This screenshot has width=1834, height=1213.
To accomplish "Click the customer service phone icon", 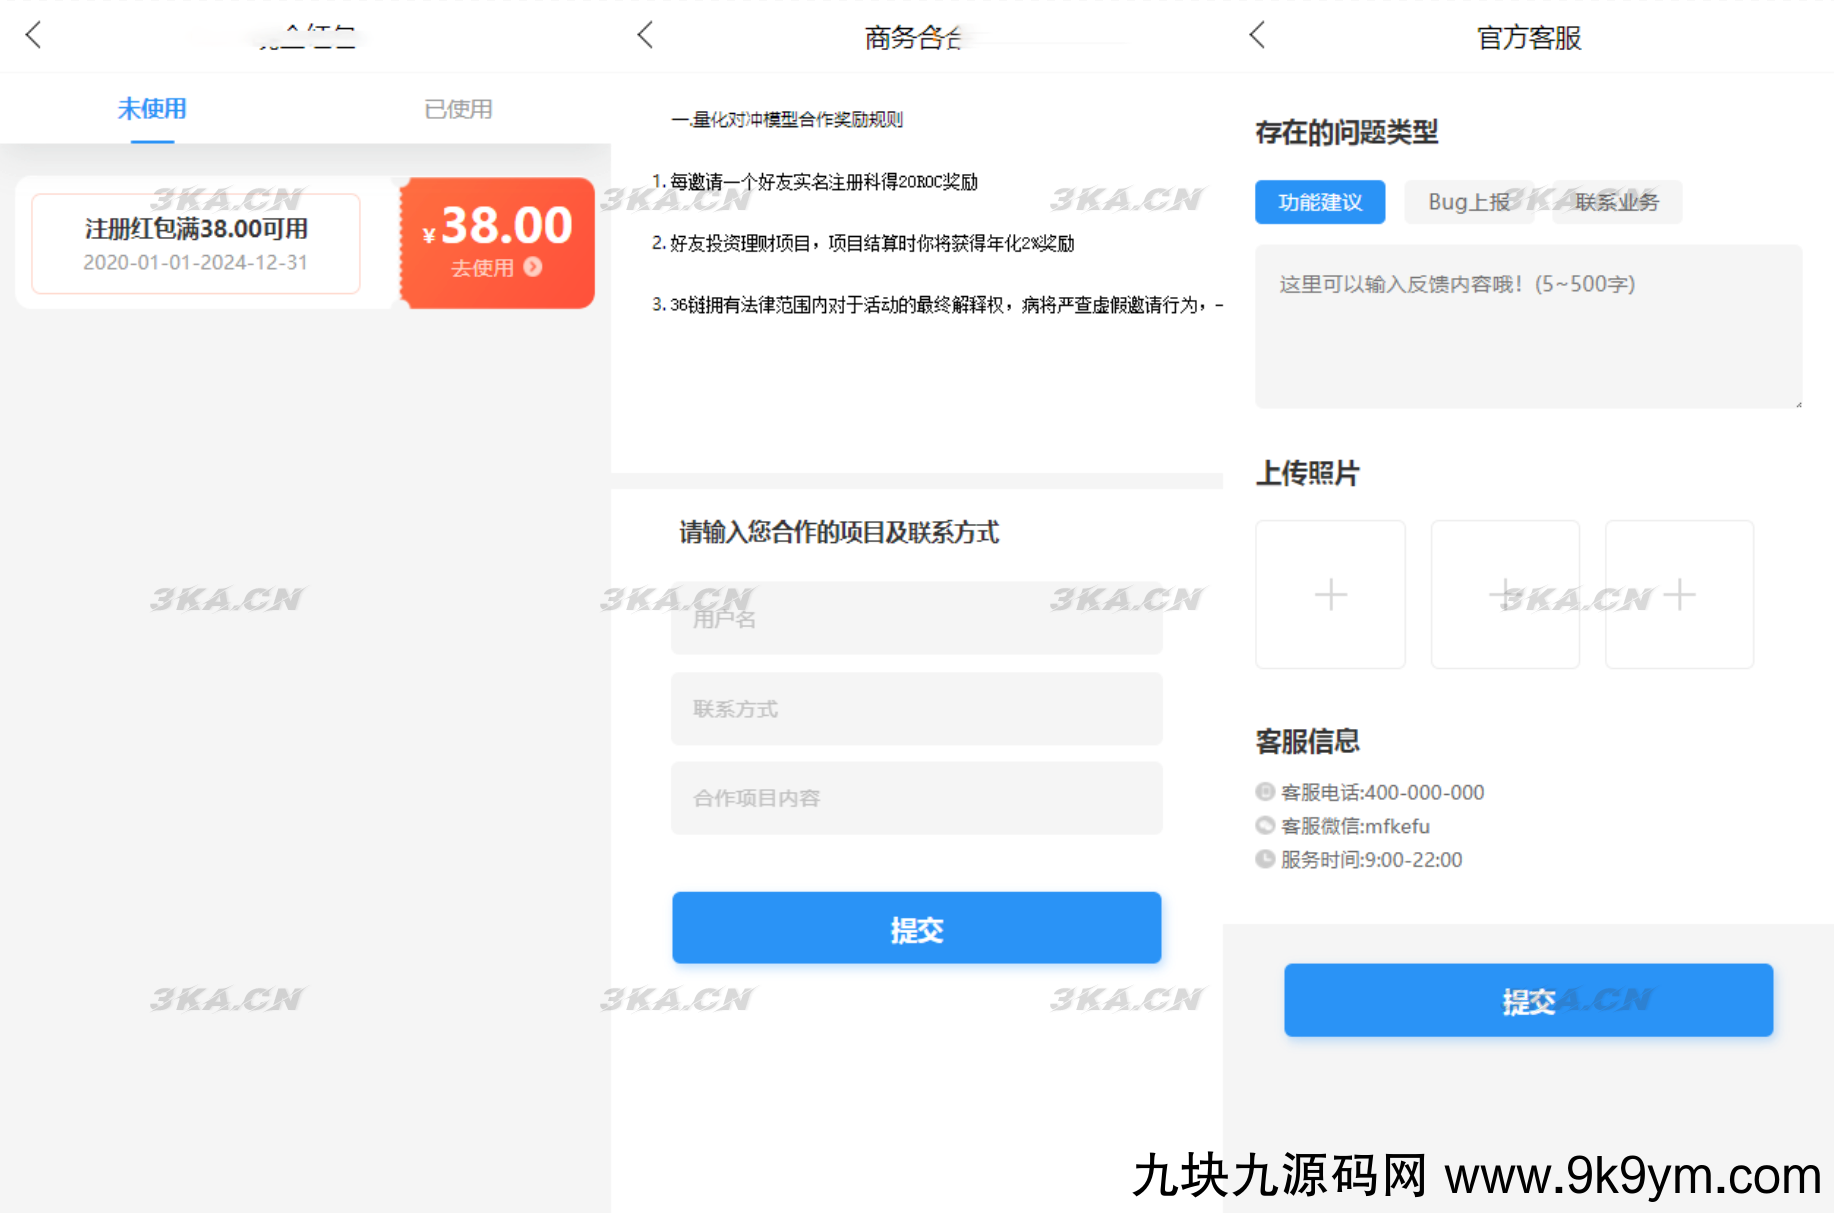I will pos(1265,792).
